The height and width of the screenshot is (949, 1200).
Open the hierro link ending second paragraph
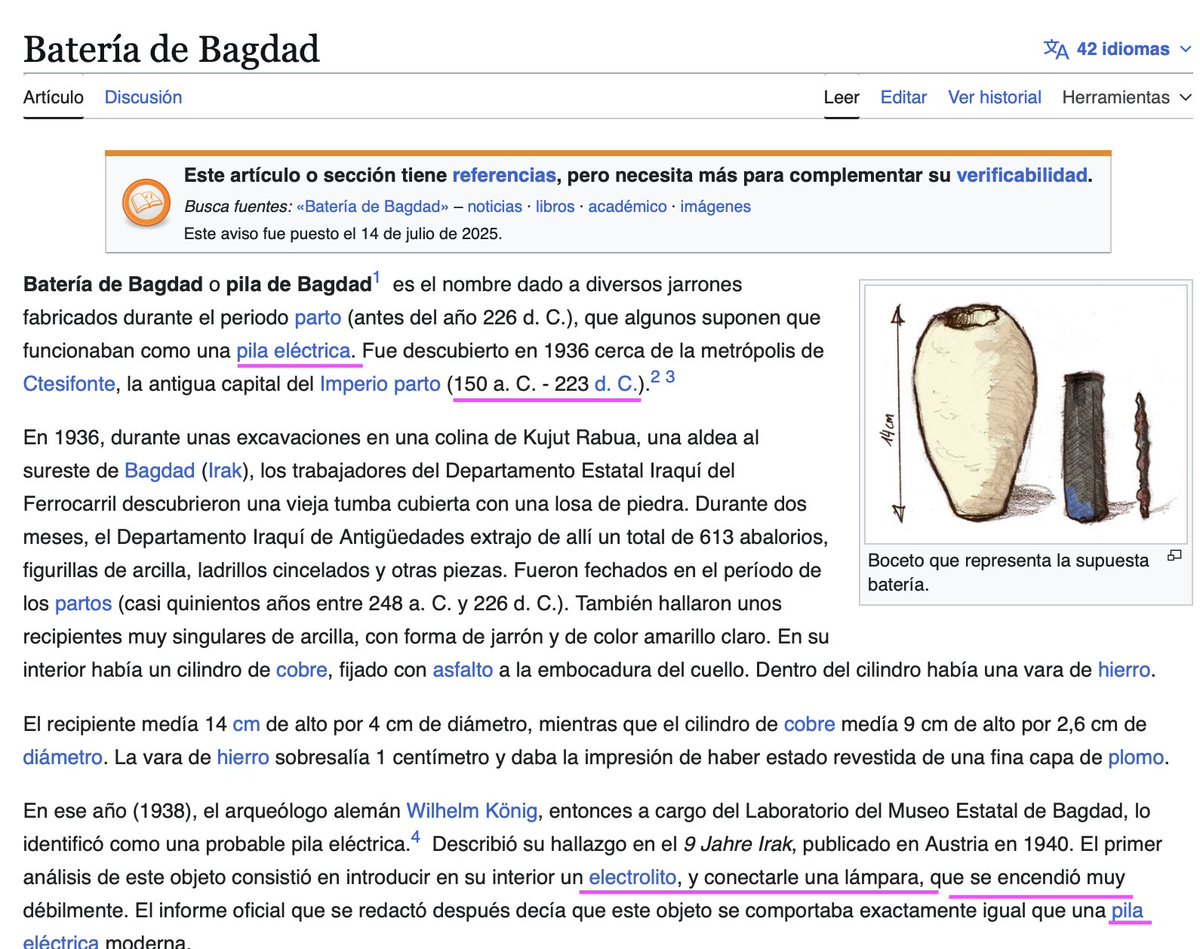coord(1124,670)
